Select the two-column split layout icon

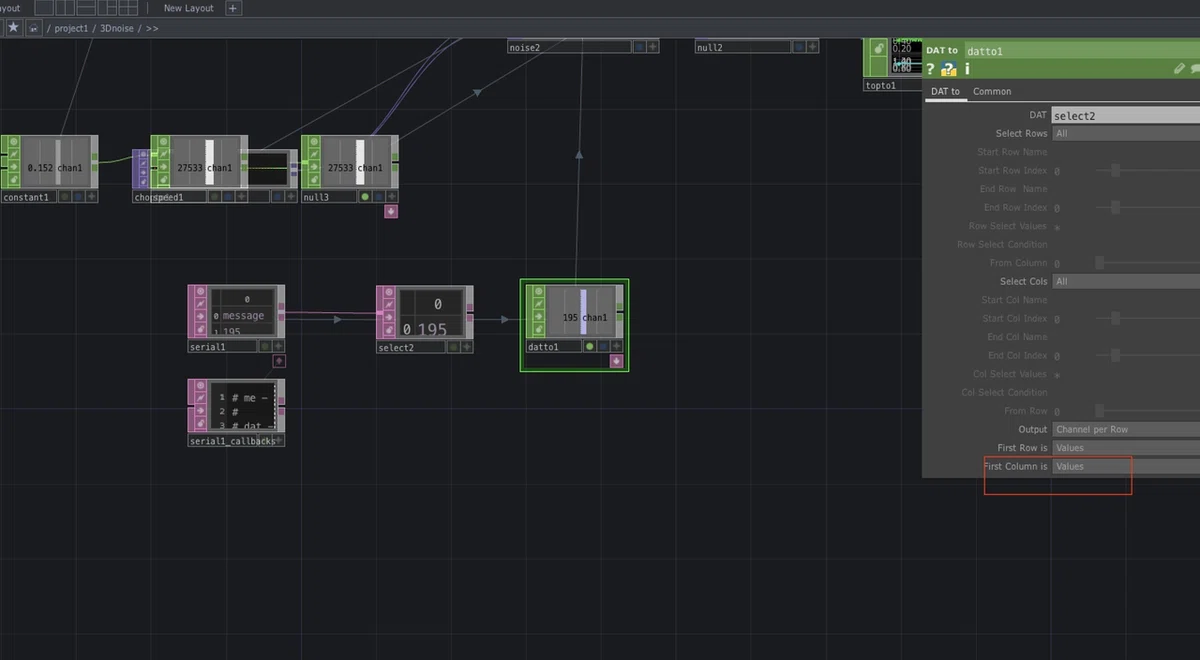[x=64, y=8]
